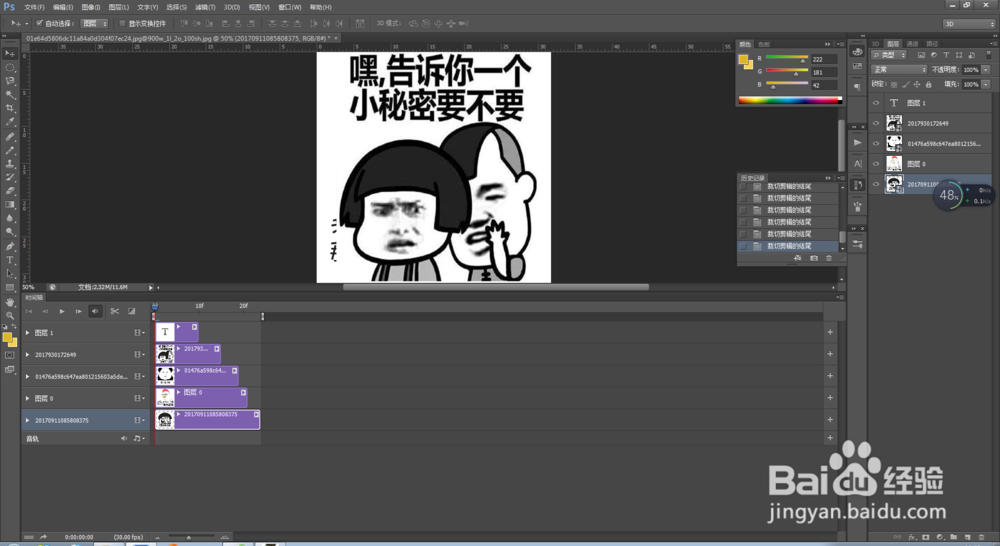Open the blend mode 正常 dropdown

click(899, 70)
